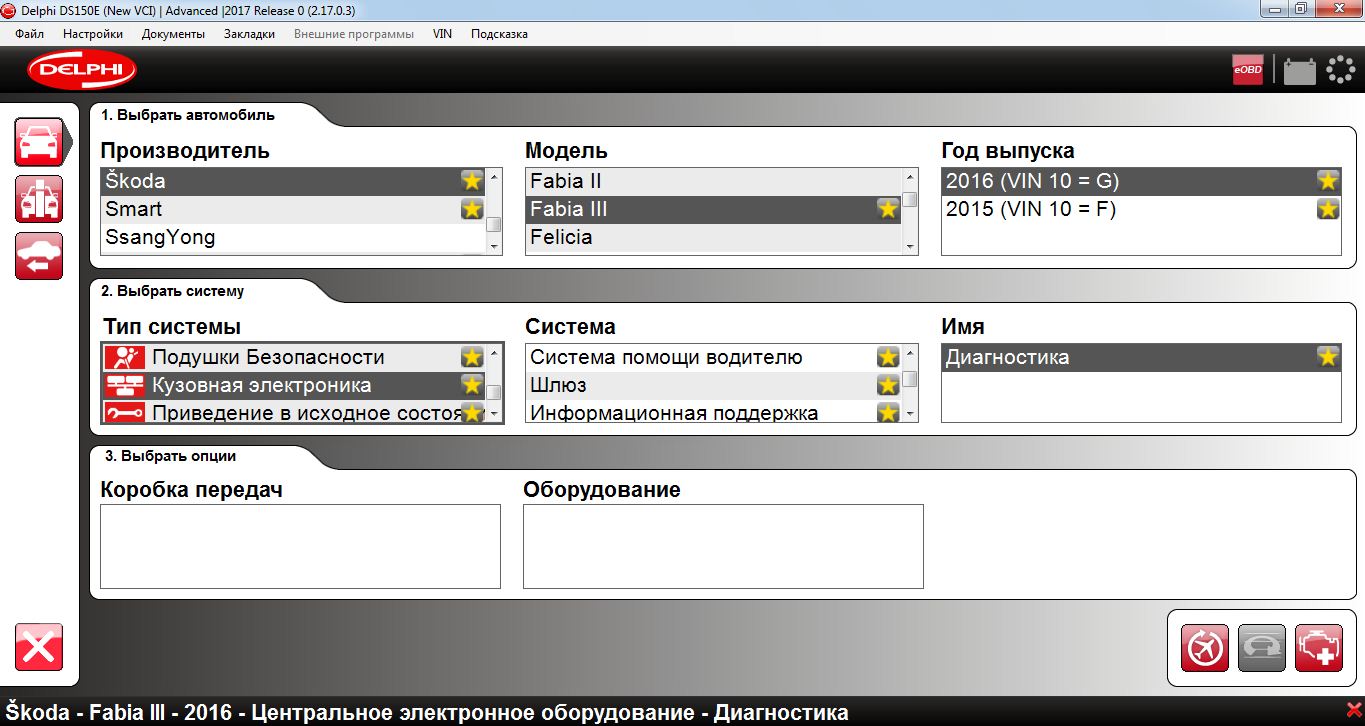Select Fabia II model
Image resolution: width=1365 pixels, height=726 pixels.
point(713,181)
